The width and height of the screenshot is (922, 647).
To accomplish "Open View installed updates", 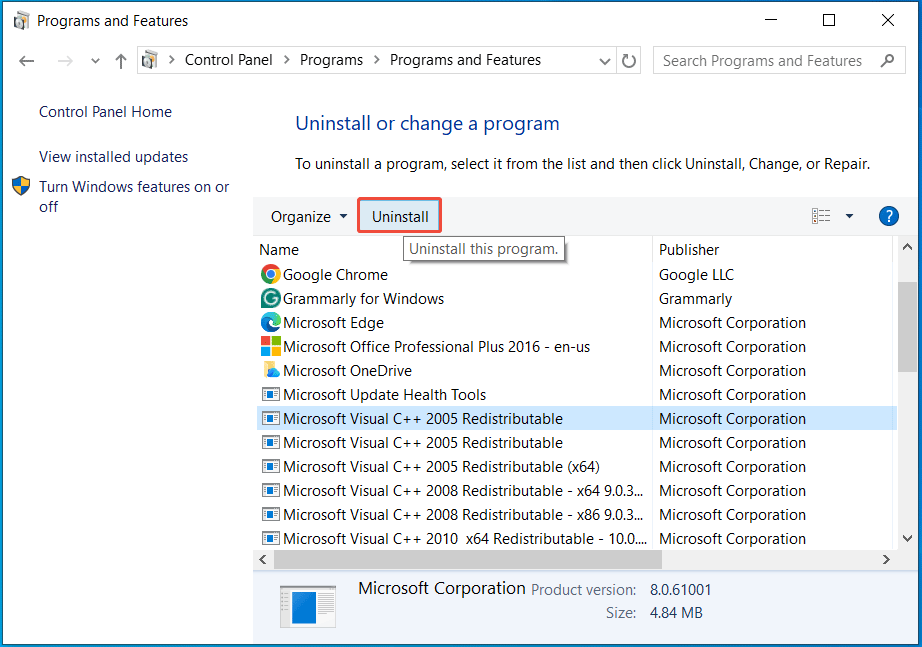I will pos(113,157).
